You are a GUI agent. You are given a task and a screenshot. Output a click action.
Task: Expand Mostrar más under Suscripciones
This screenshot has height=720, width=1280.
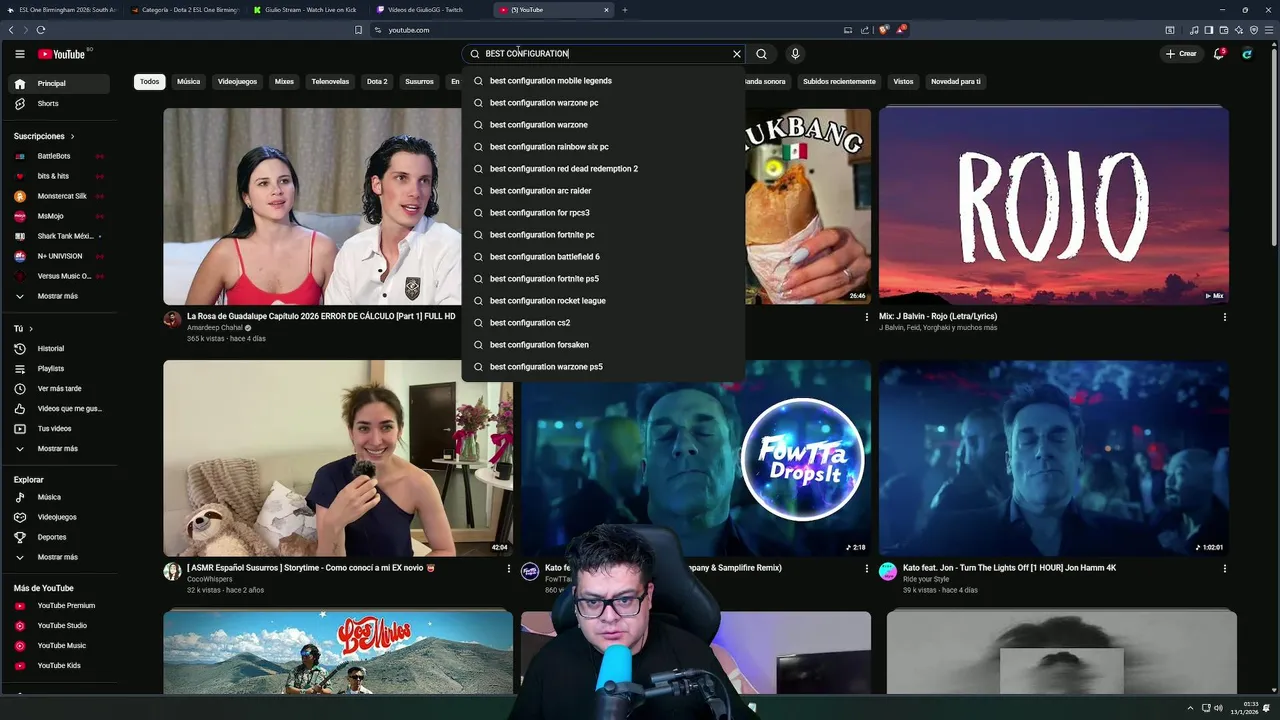[60, 296]
